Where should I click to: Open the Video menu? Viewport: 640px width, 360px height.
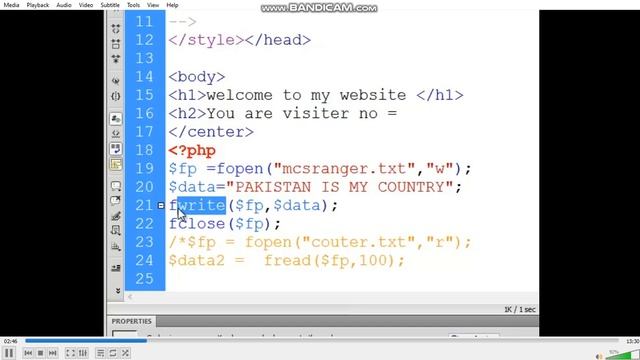[x=86, y=5]
